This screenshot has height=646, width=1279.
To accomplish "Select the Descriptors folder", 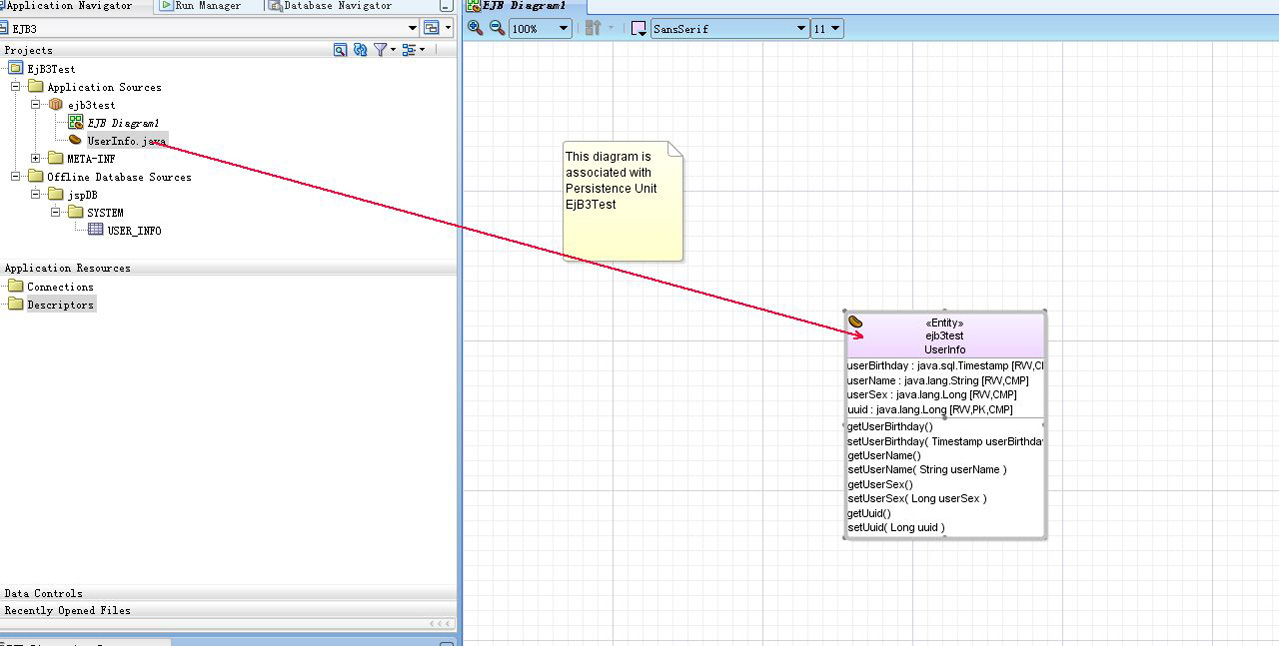I will pyautogui.click(x=60, y=305).
